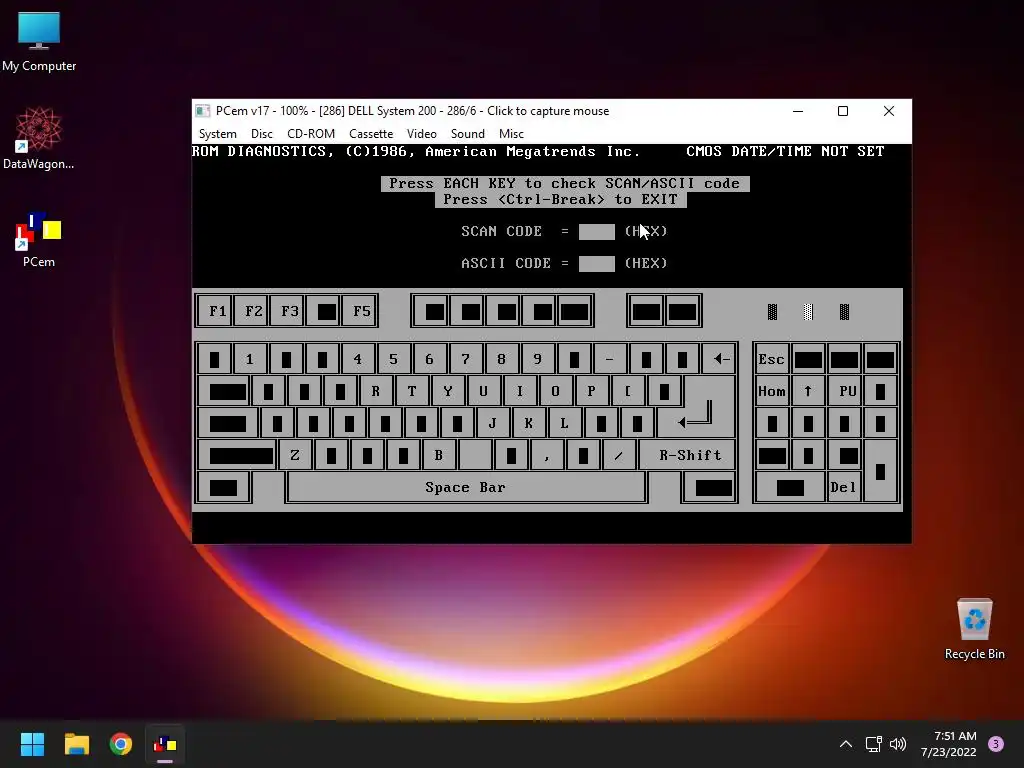The width and height of the screenshot is (1024, 768).
Task: Click the Del key on numeric pad
Action: pyautogui.click(x=843, y=487)
